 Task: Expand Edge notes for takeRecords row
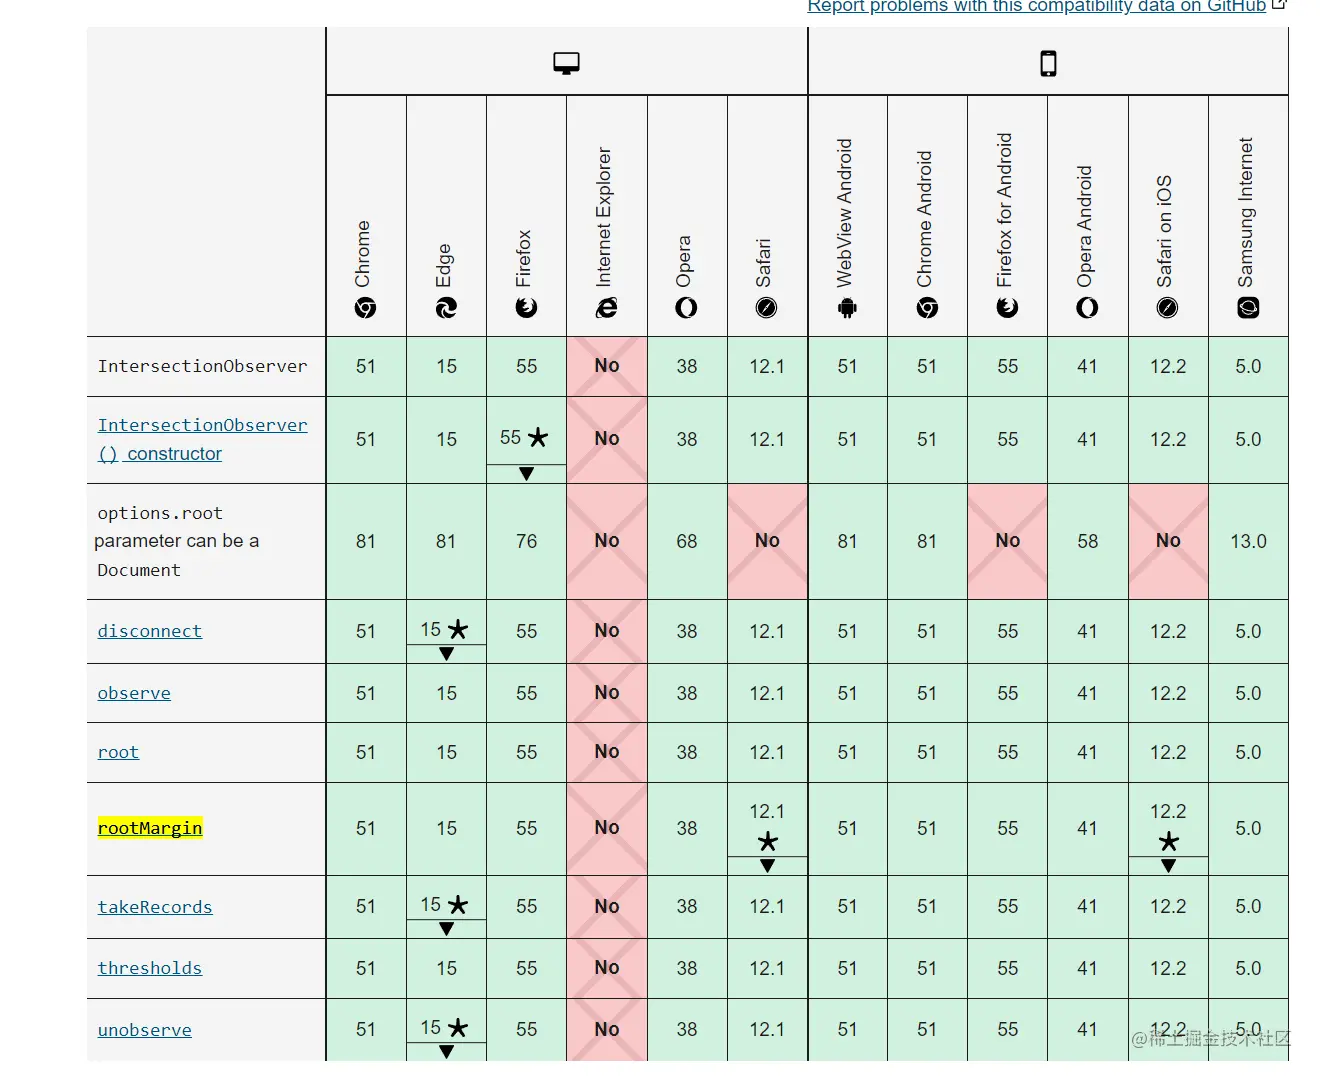pyautogui.click(x=446, y=929)
